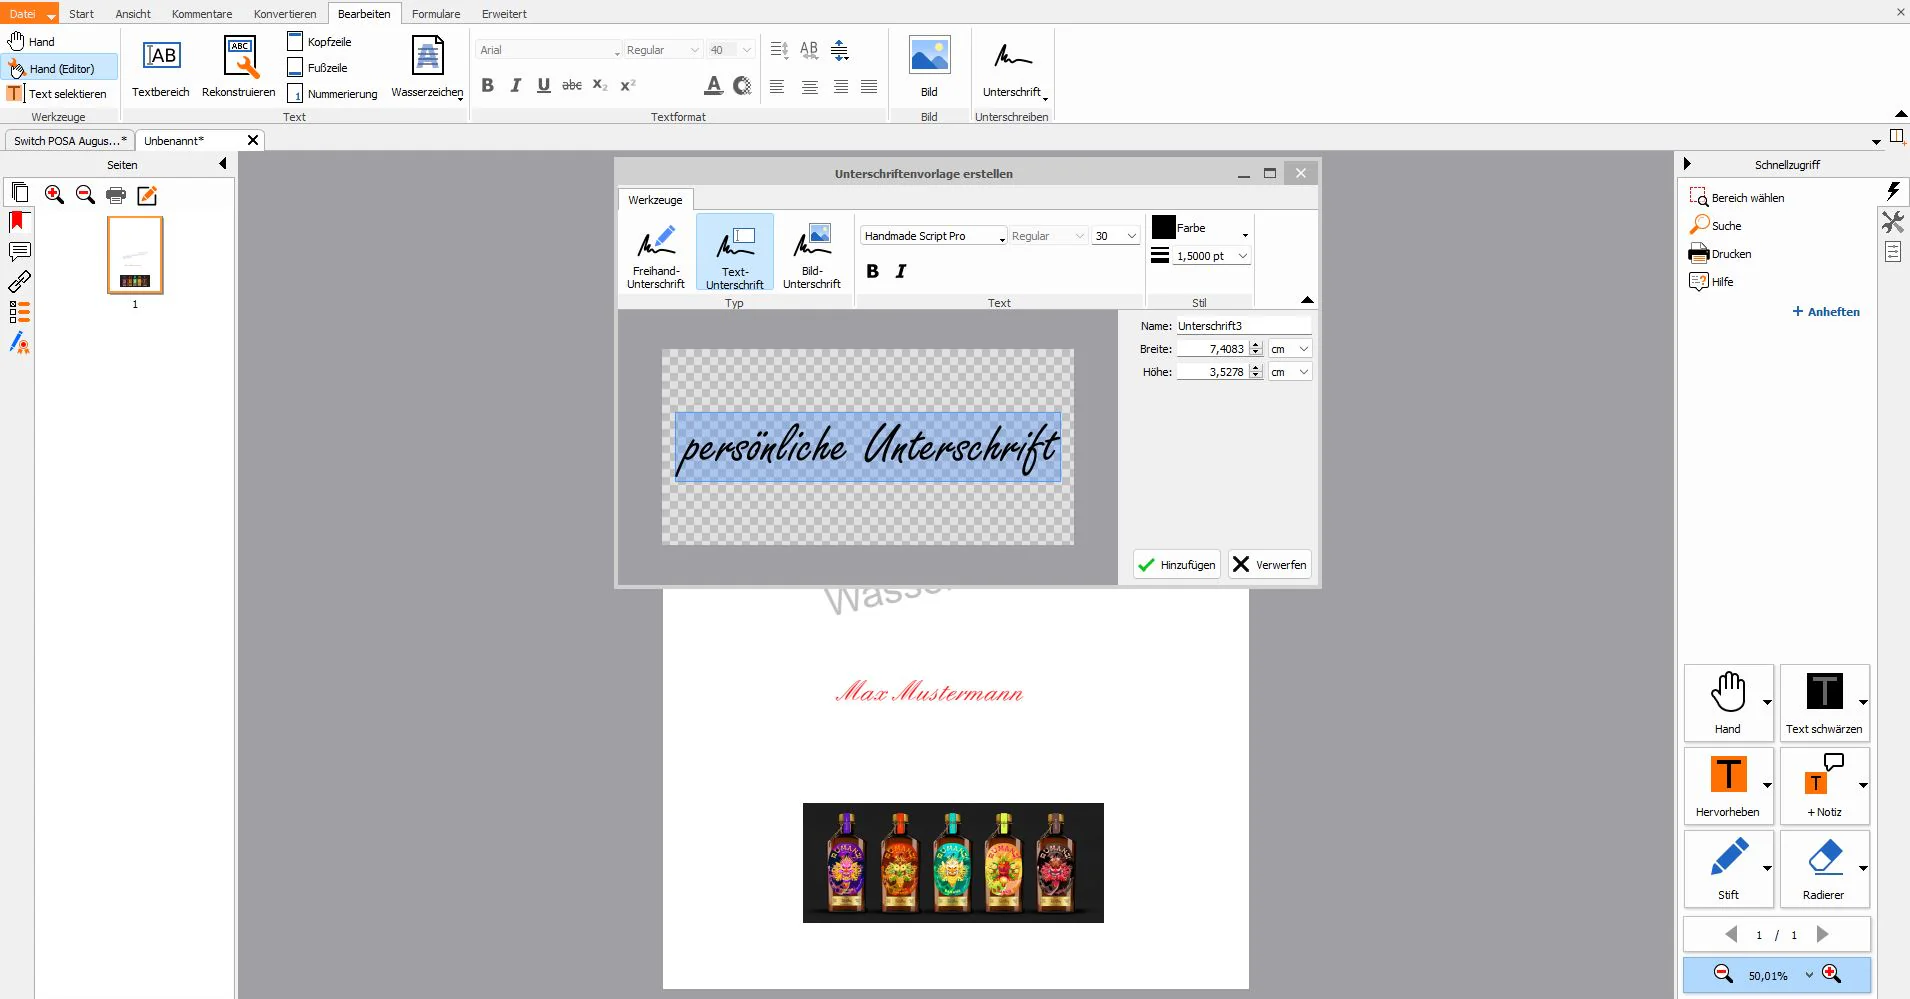
Task: Click Kopfzeile in the ribbon
Action: (x=320, y=42)
